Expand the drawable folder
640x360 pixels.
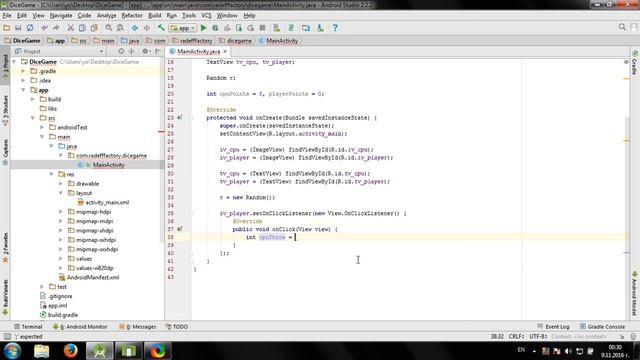point(61,184)
